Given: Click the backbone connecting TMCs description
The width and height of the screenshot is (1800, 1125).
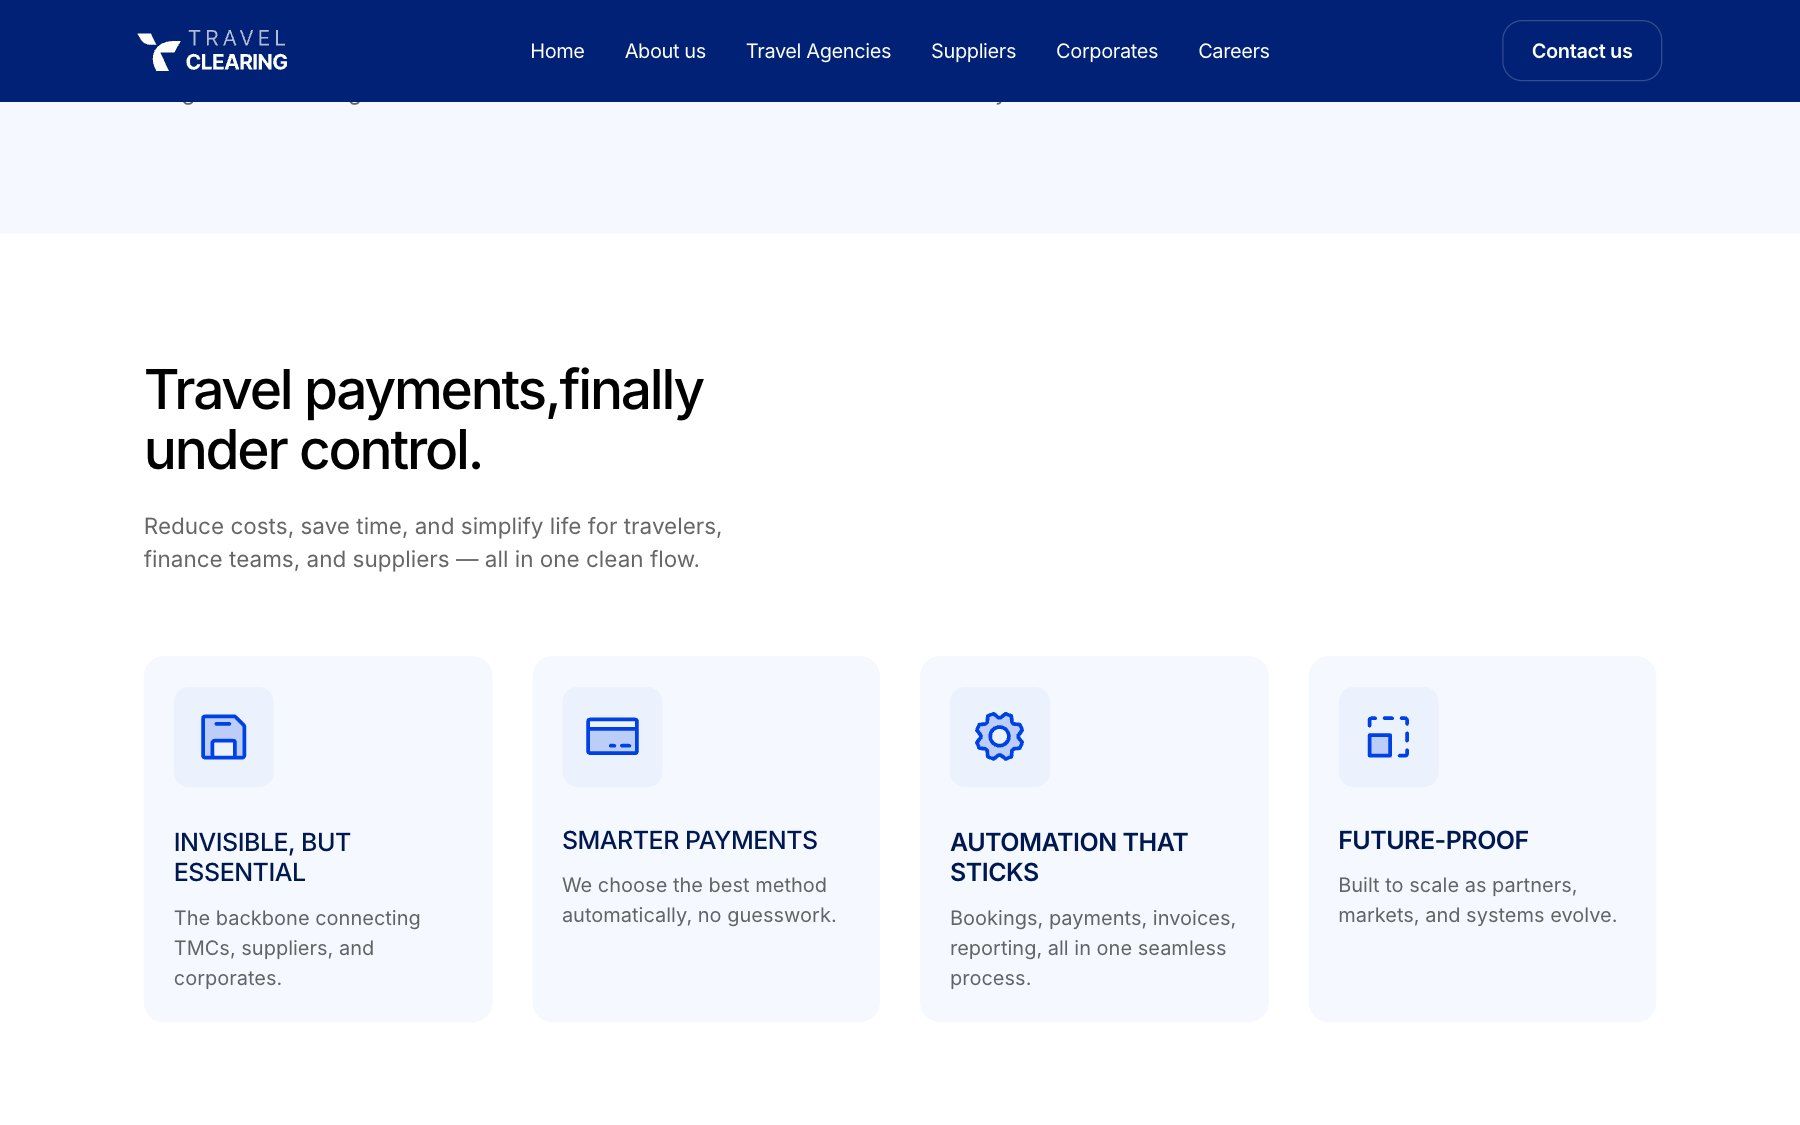Looking at the screenshot, I should click(297, 948).
